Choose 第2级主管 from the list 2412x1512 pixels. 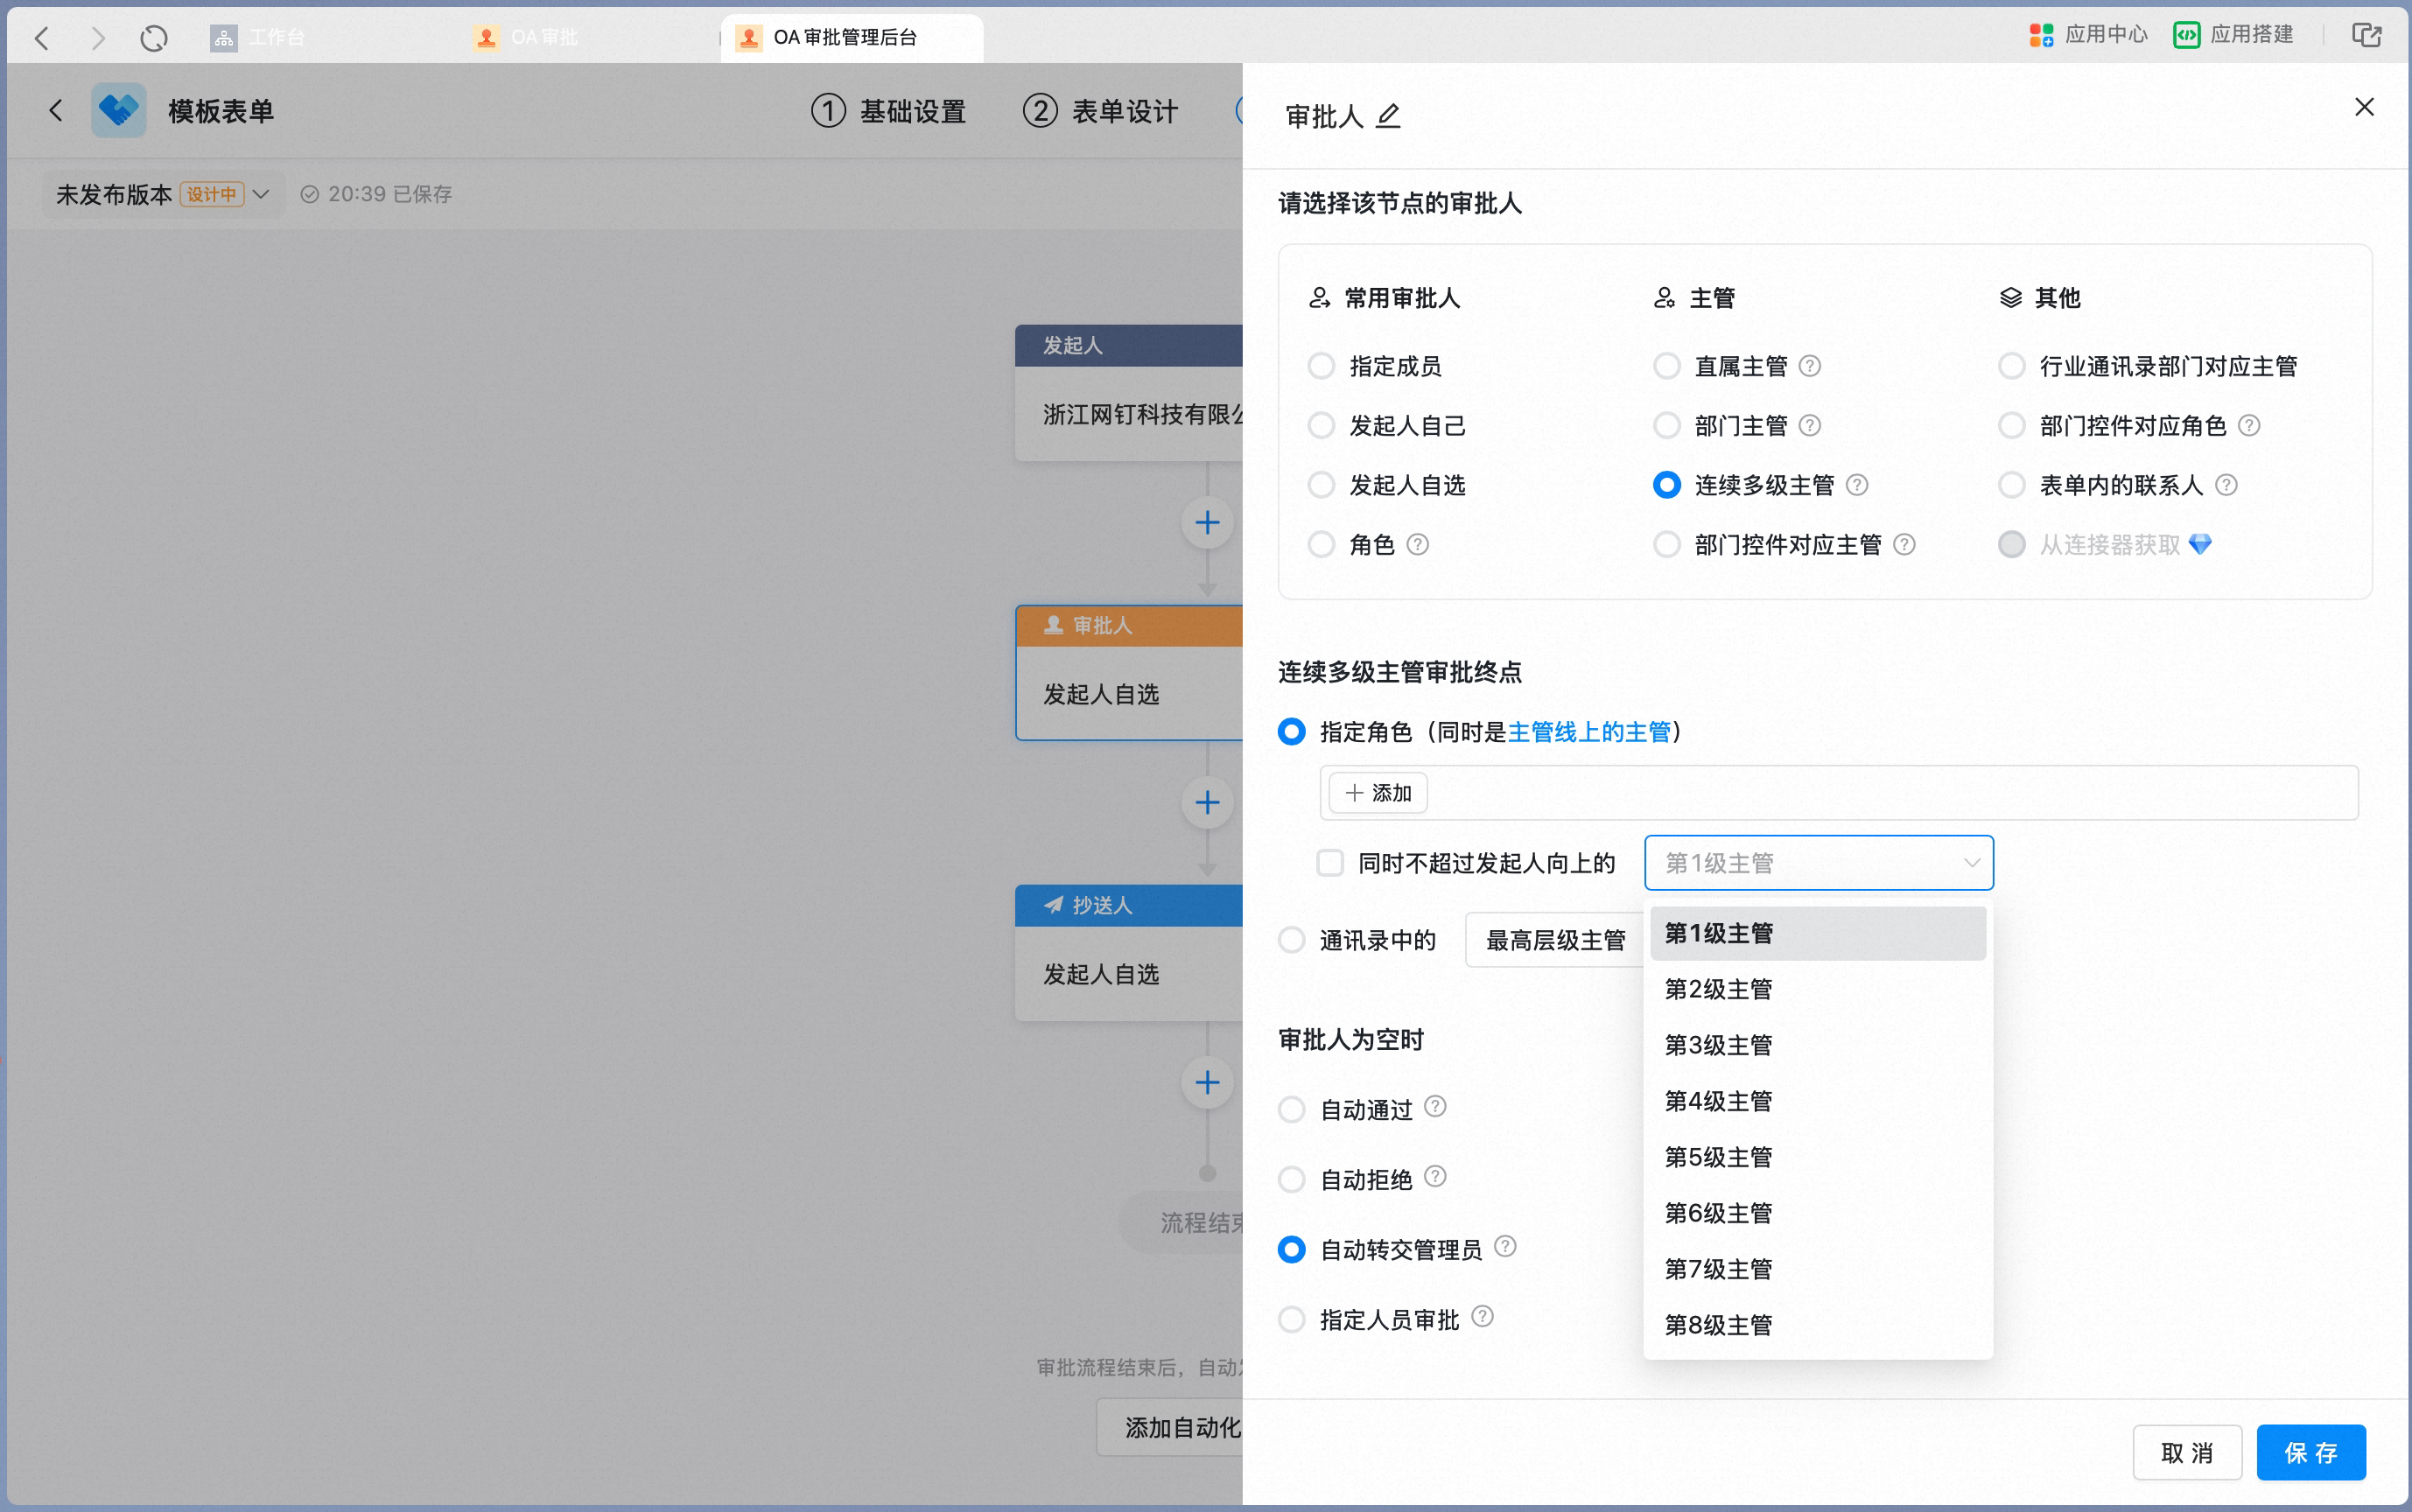click(x=1817, y=990)
